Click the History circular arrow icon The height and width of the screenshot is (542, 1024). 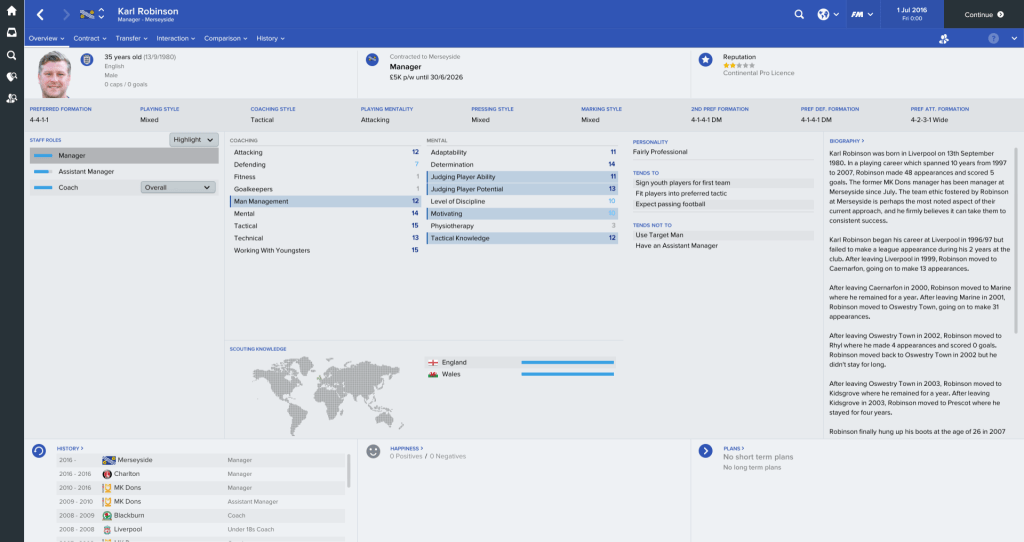coord(38,451)
